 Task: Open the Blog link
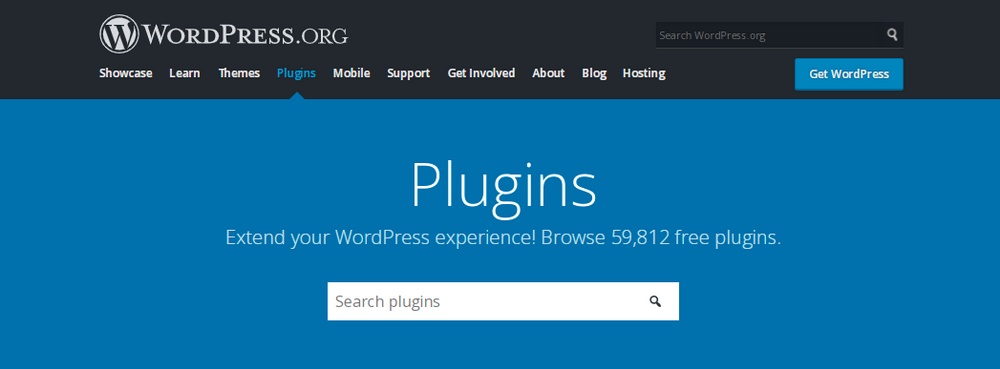click(594, 73)
